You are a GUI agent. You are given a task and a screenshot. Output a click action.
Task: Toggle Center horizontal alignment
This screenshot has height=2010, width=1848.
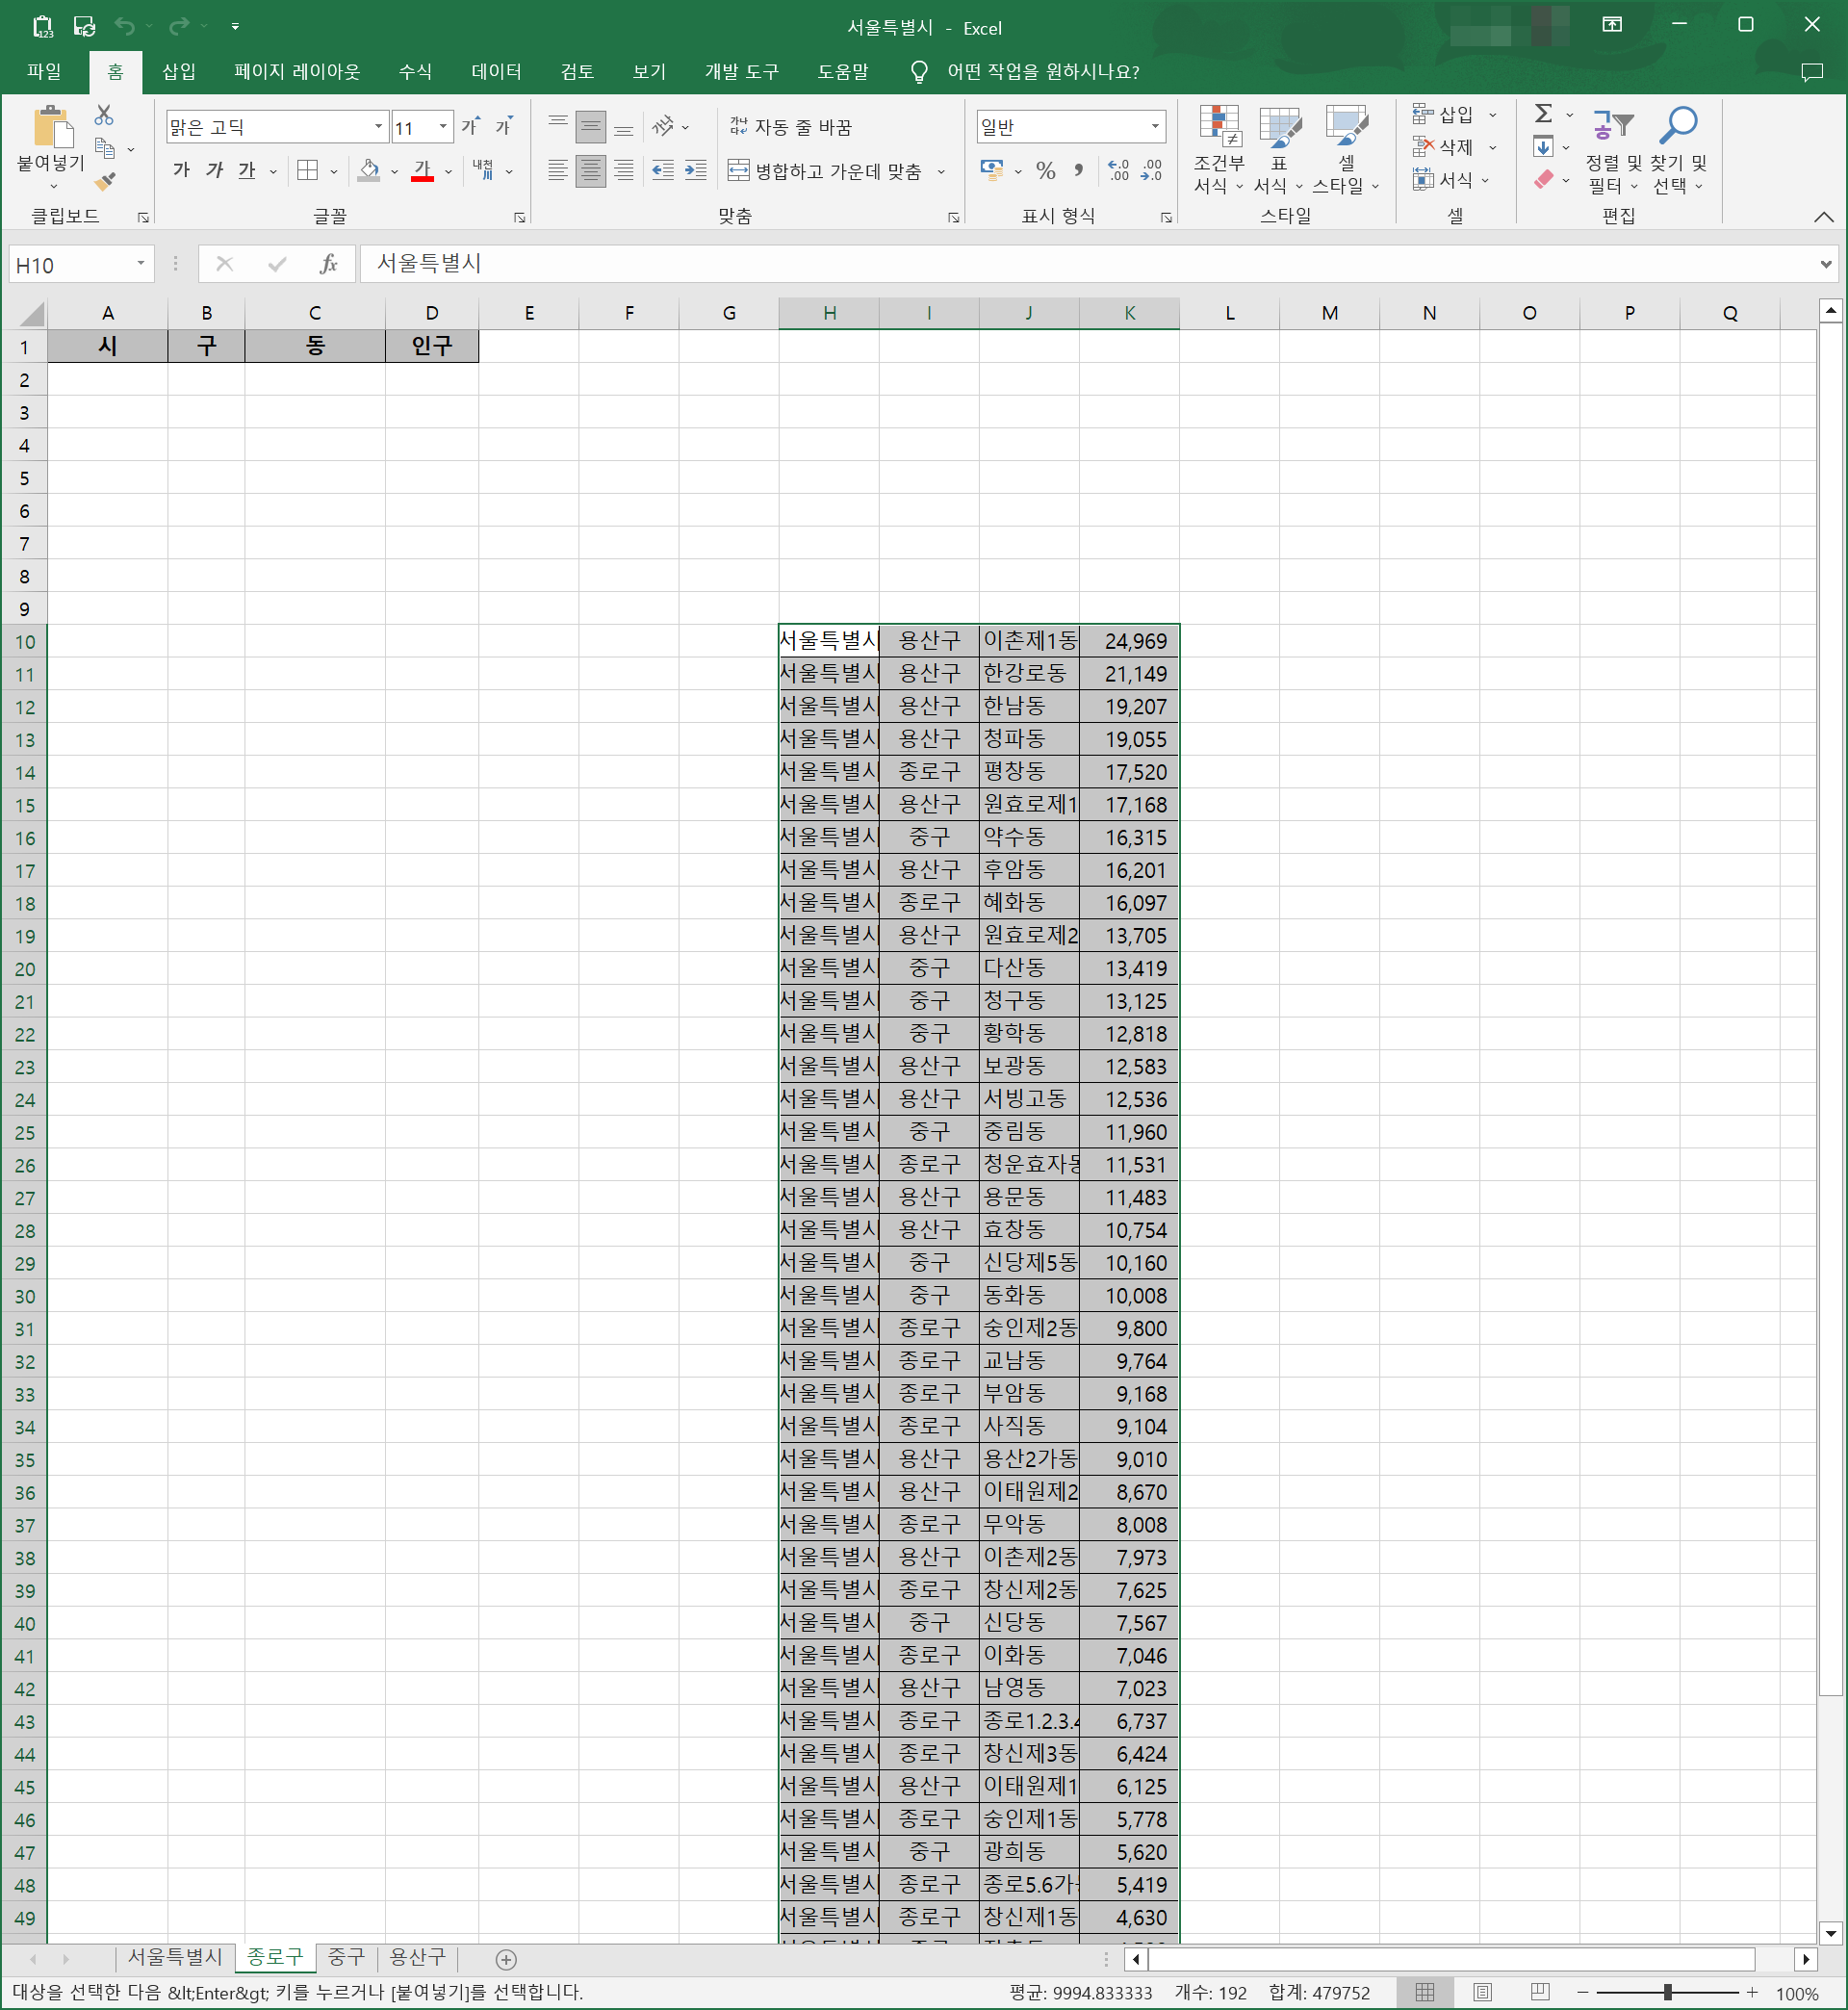tap(591, 171)
